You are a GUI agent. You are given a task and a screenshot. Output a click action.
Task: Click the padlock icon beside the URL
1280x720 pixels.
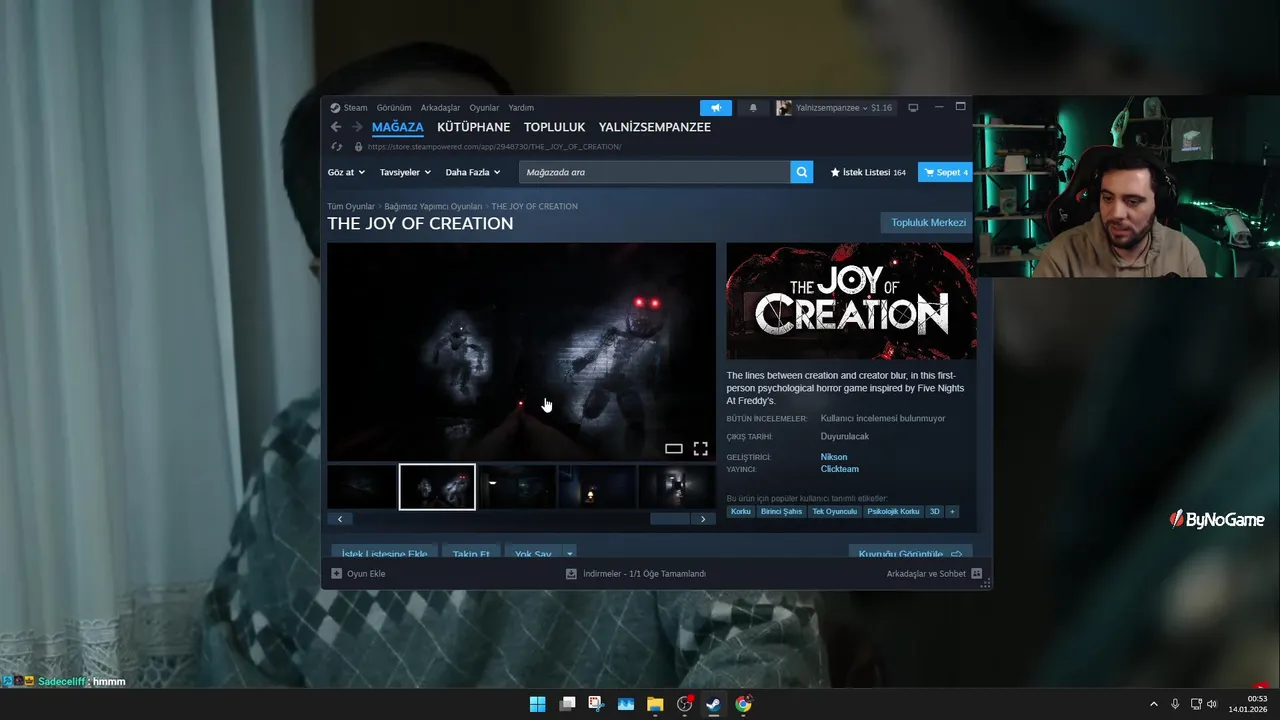[358, 147]
